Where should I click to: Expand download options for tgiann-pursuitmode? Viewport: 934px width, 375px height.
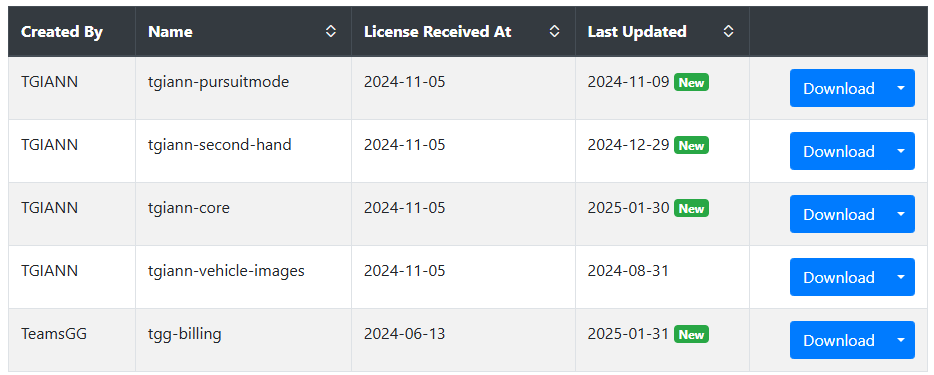tap(901, 88)
